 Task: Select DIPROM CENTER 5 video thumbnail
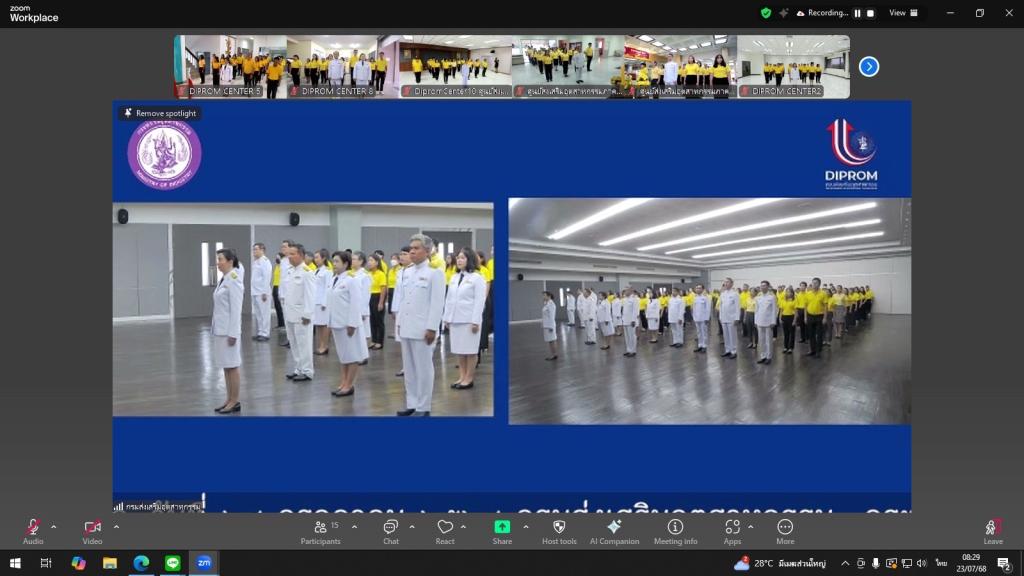coord(231,67)
